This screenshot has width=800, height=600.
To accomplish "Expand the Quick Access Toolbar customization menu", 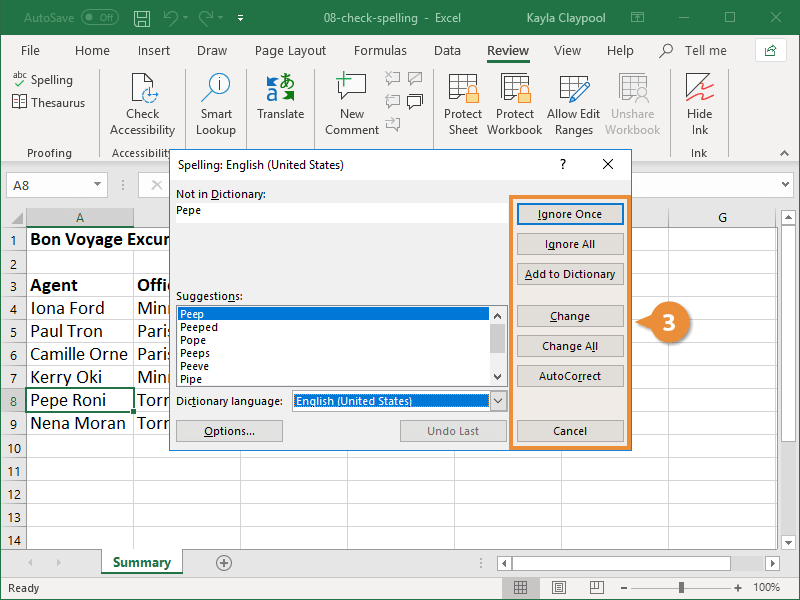I will (x=240, y=17).
